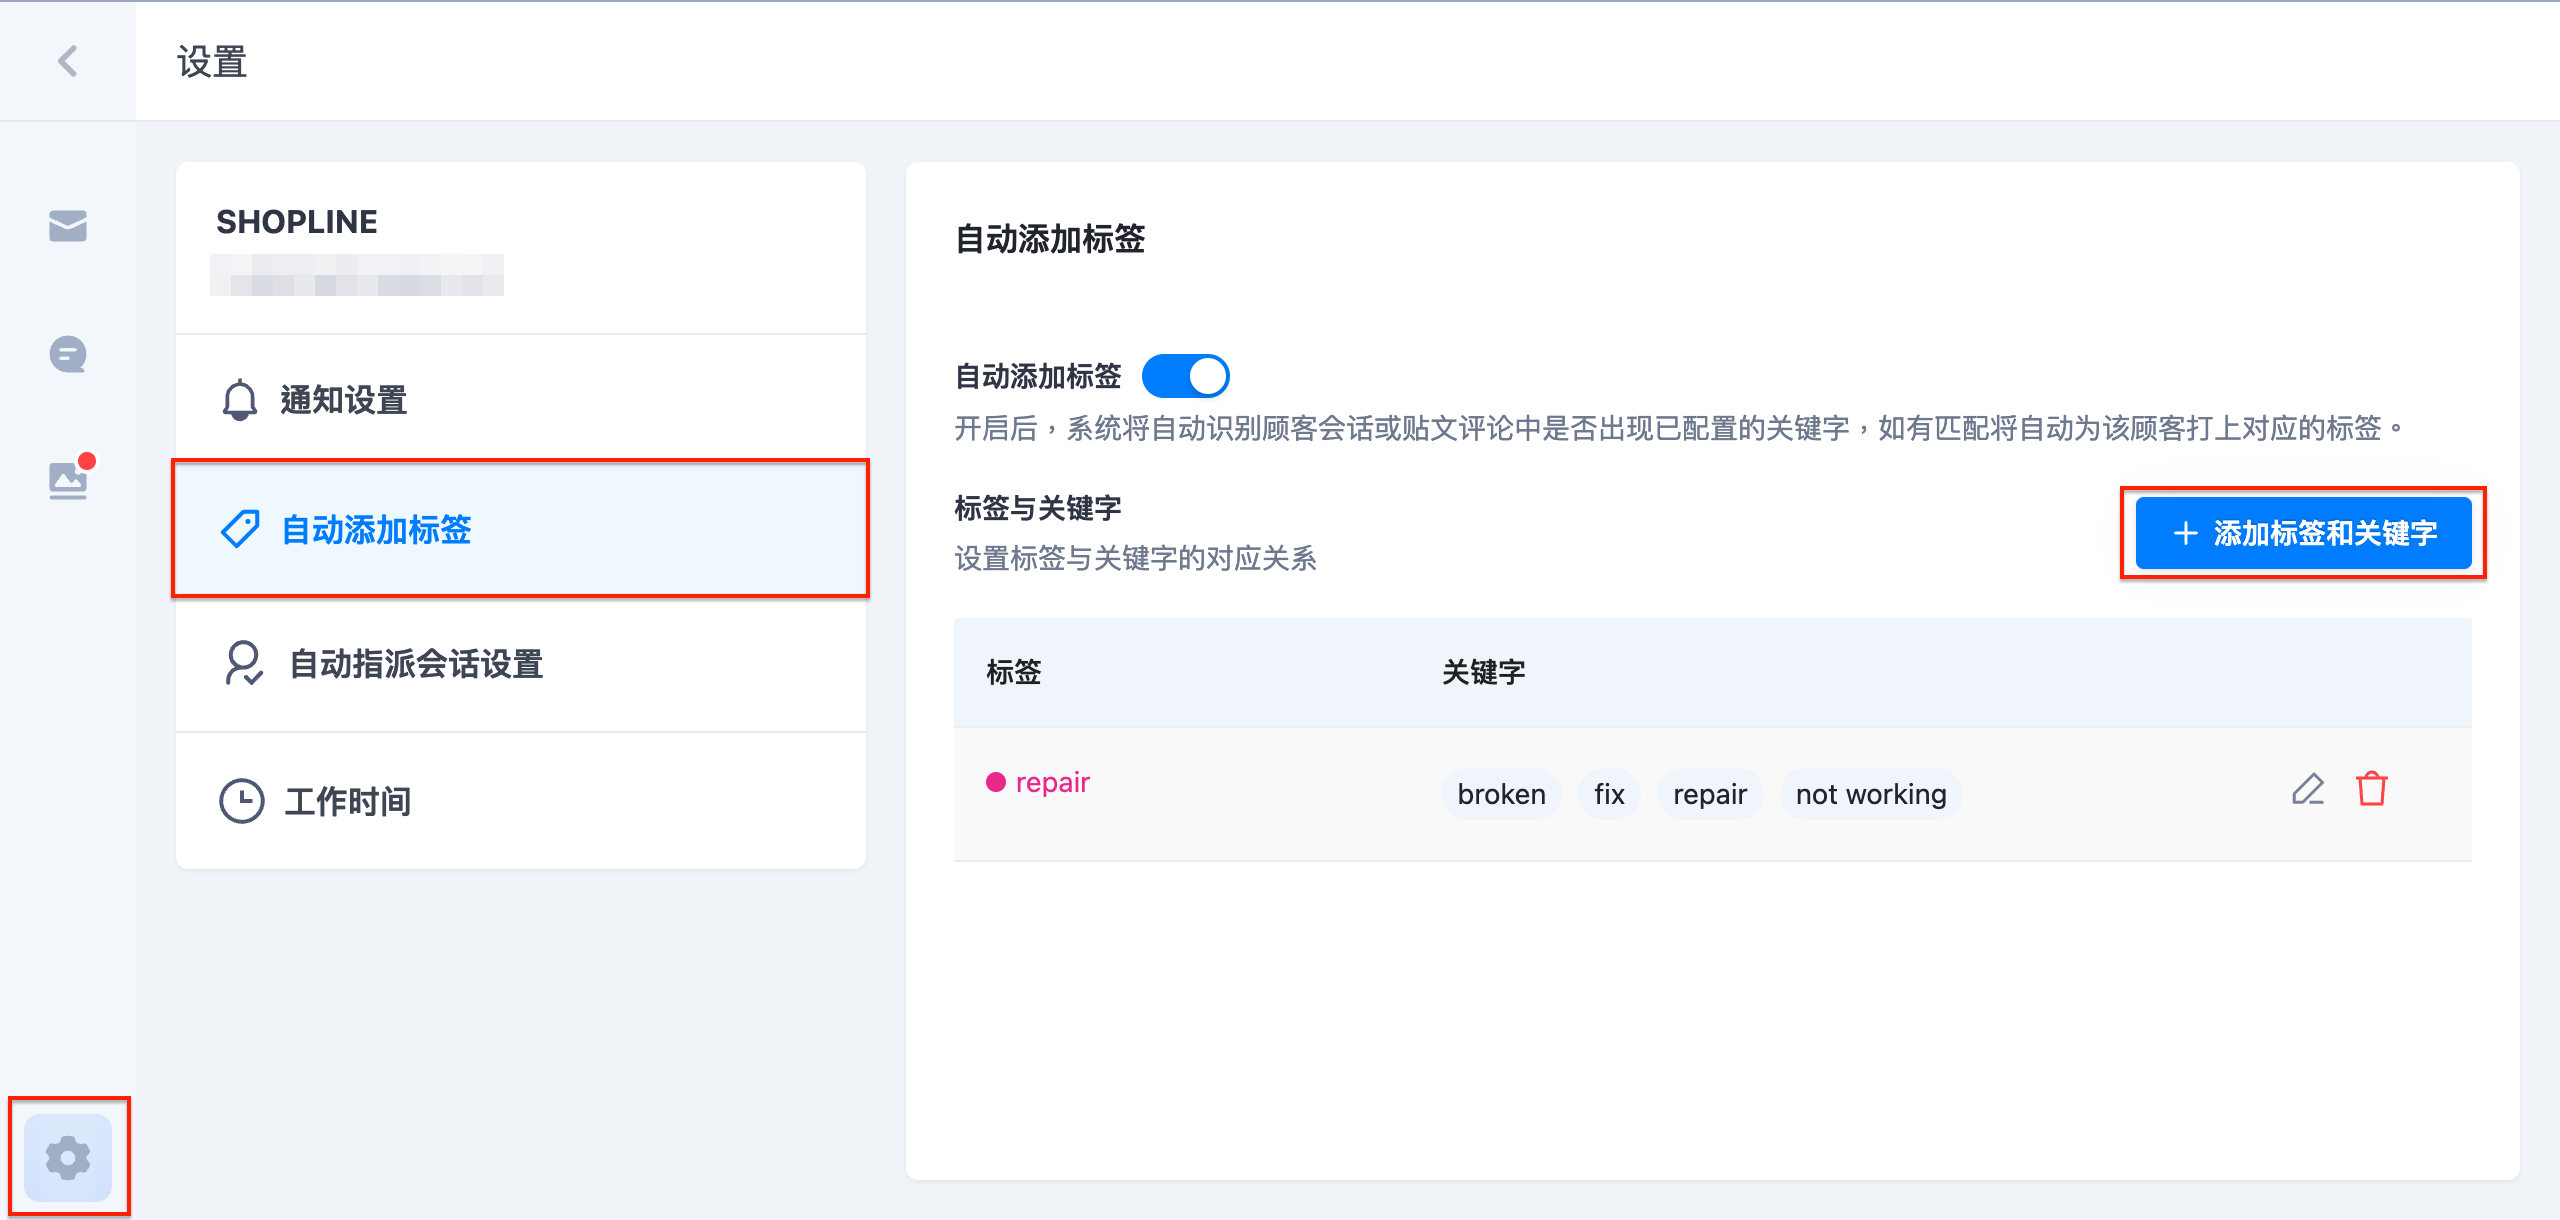Open 自动指派会话设置 menu item
Screen dimensions: 2560x1220
pyautogui.click(x=521, y=664)
